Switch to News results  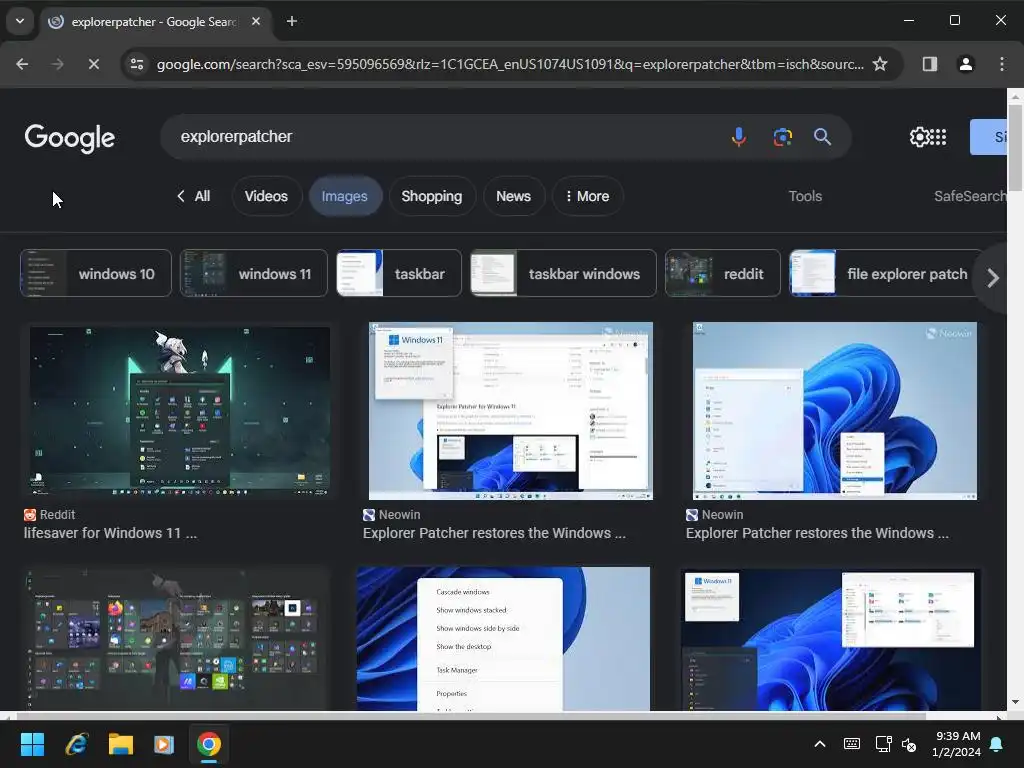point(513,196)
